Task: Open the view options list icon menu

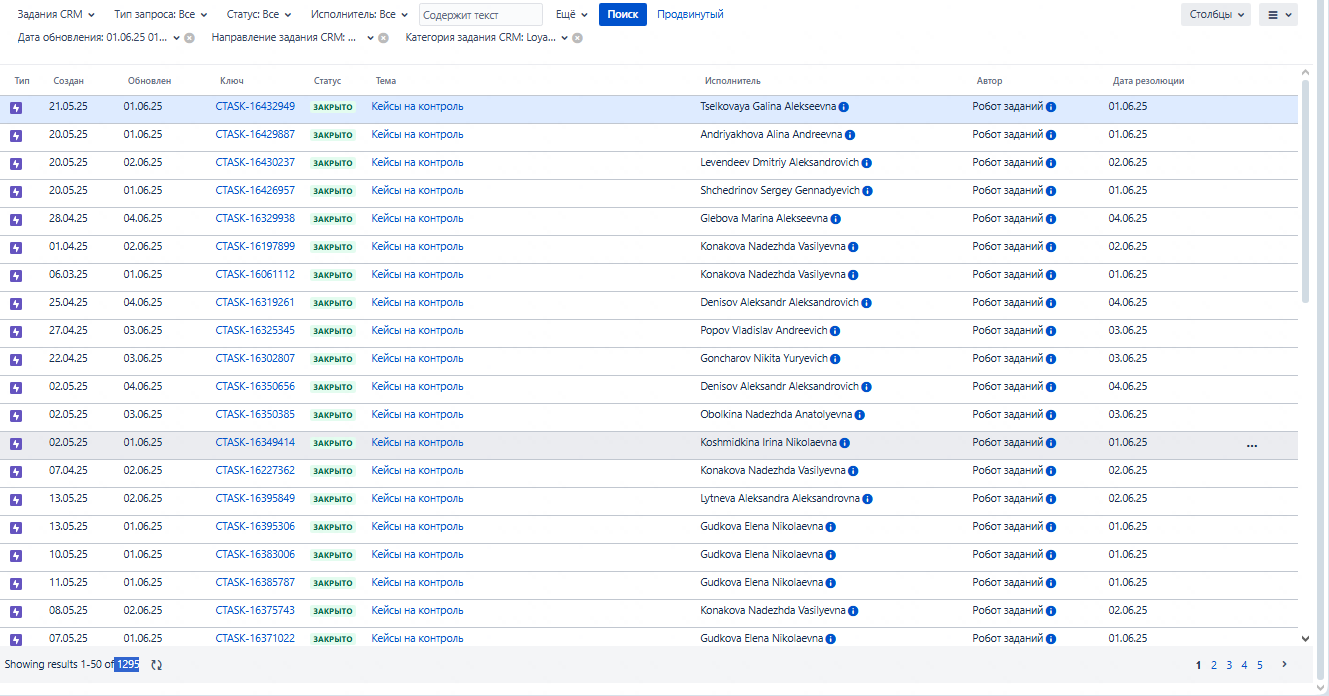Action: tap(1278, 15)
